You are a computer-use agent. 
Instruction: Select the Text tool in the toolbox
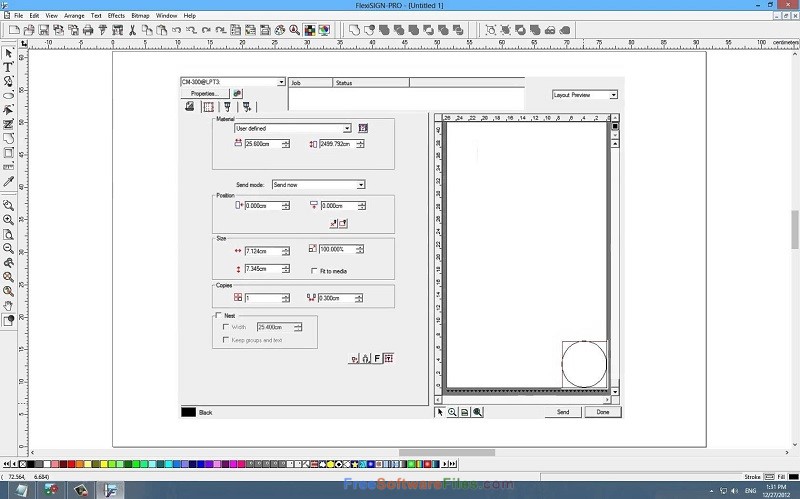pyautogui.click(x=8, y=67)
